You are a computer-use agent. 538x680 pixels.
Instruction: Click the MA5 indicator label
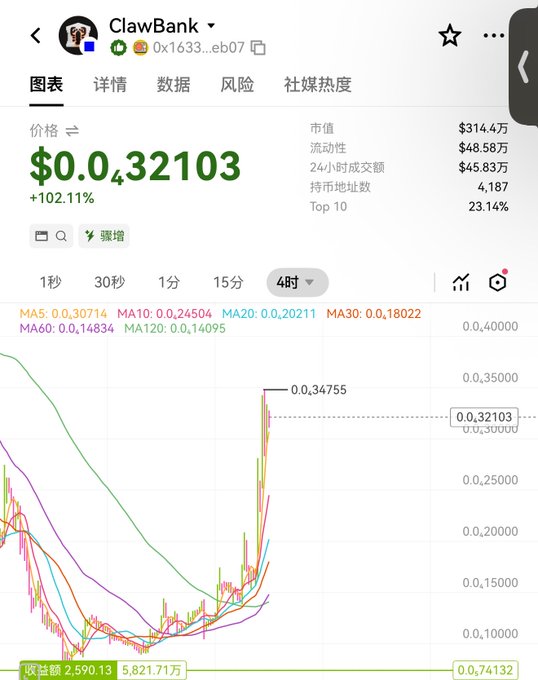(x=63, y=314)
